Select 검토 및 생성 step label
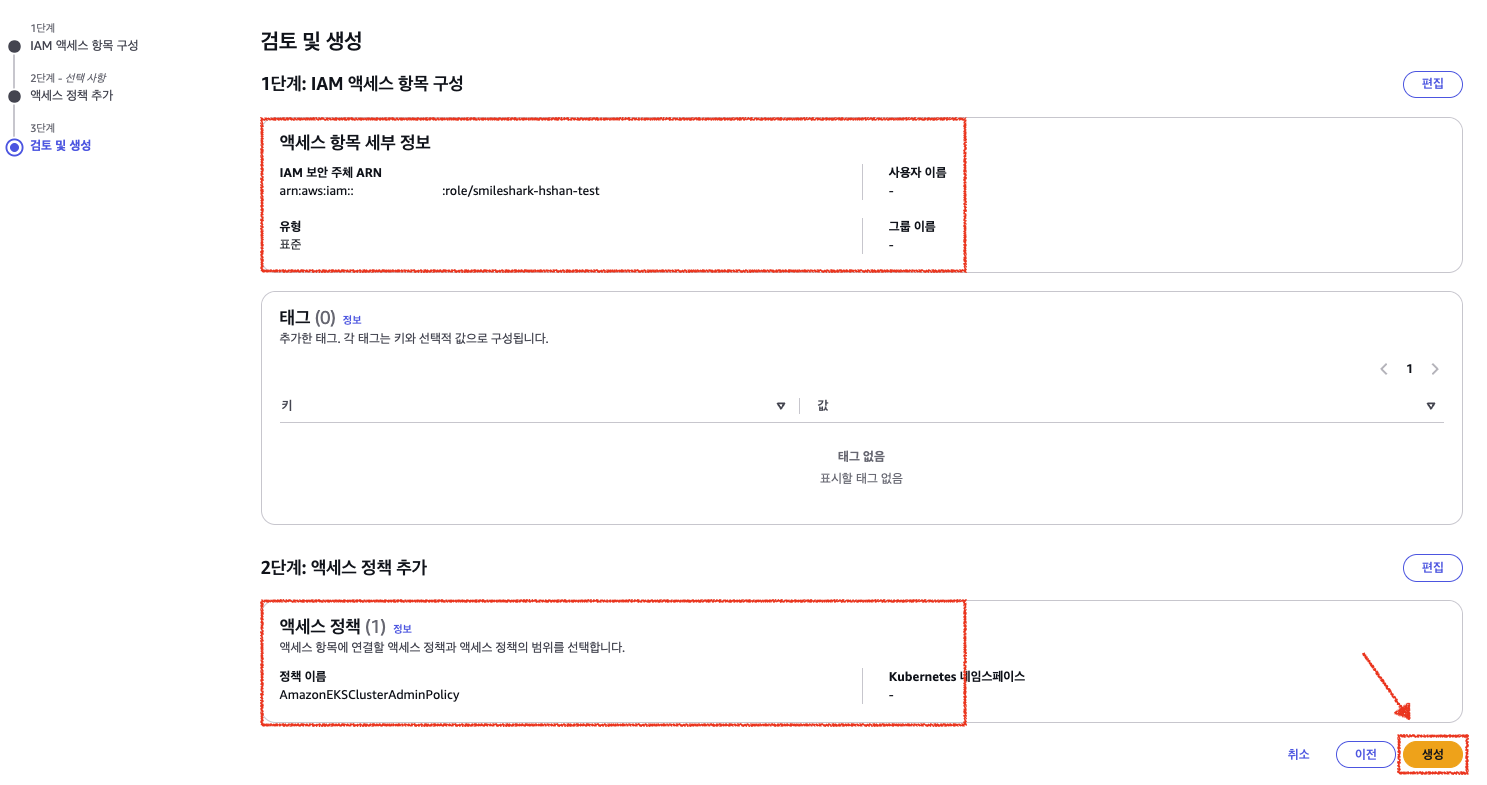 [x=60, y=146]
